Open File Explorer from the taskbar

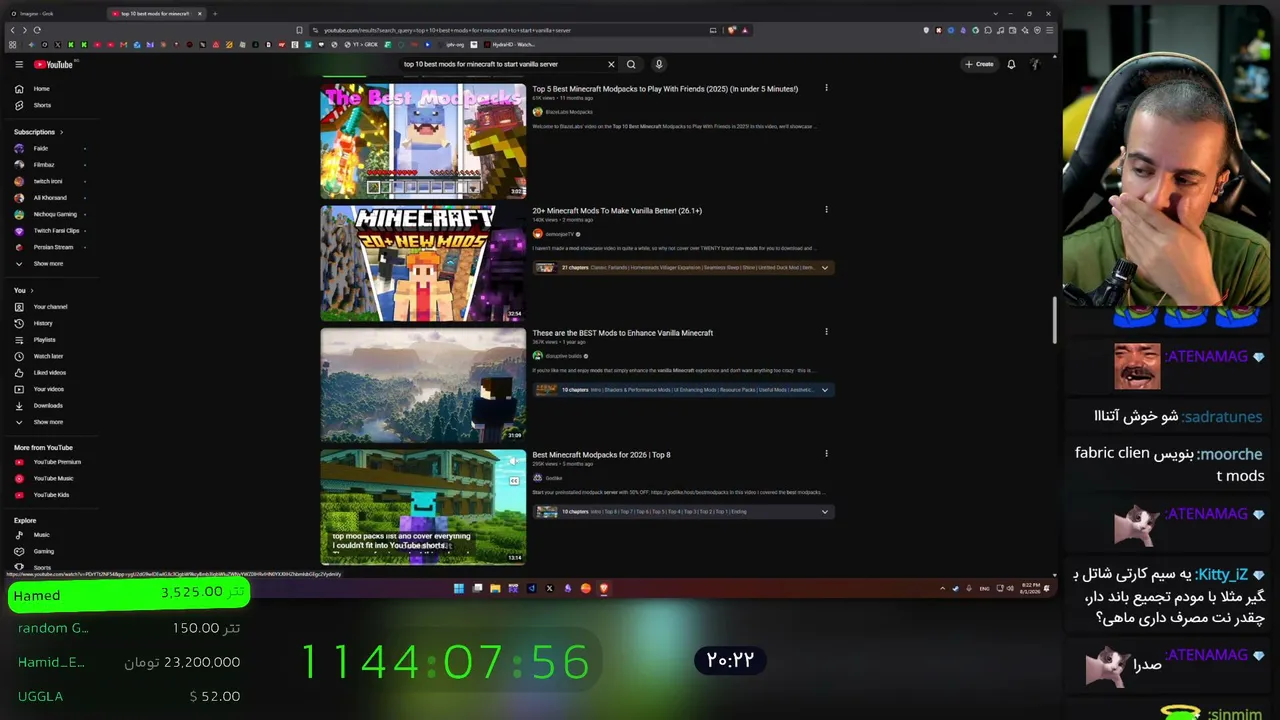point(495,588)
